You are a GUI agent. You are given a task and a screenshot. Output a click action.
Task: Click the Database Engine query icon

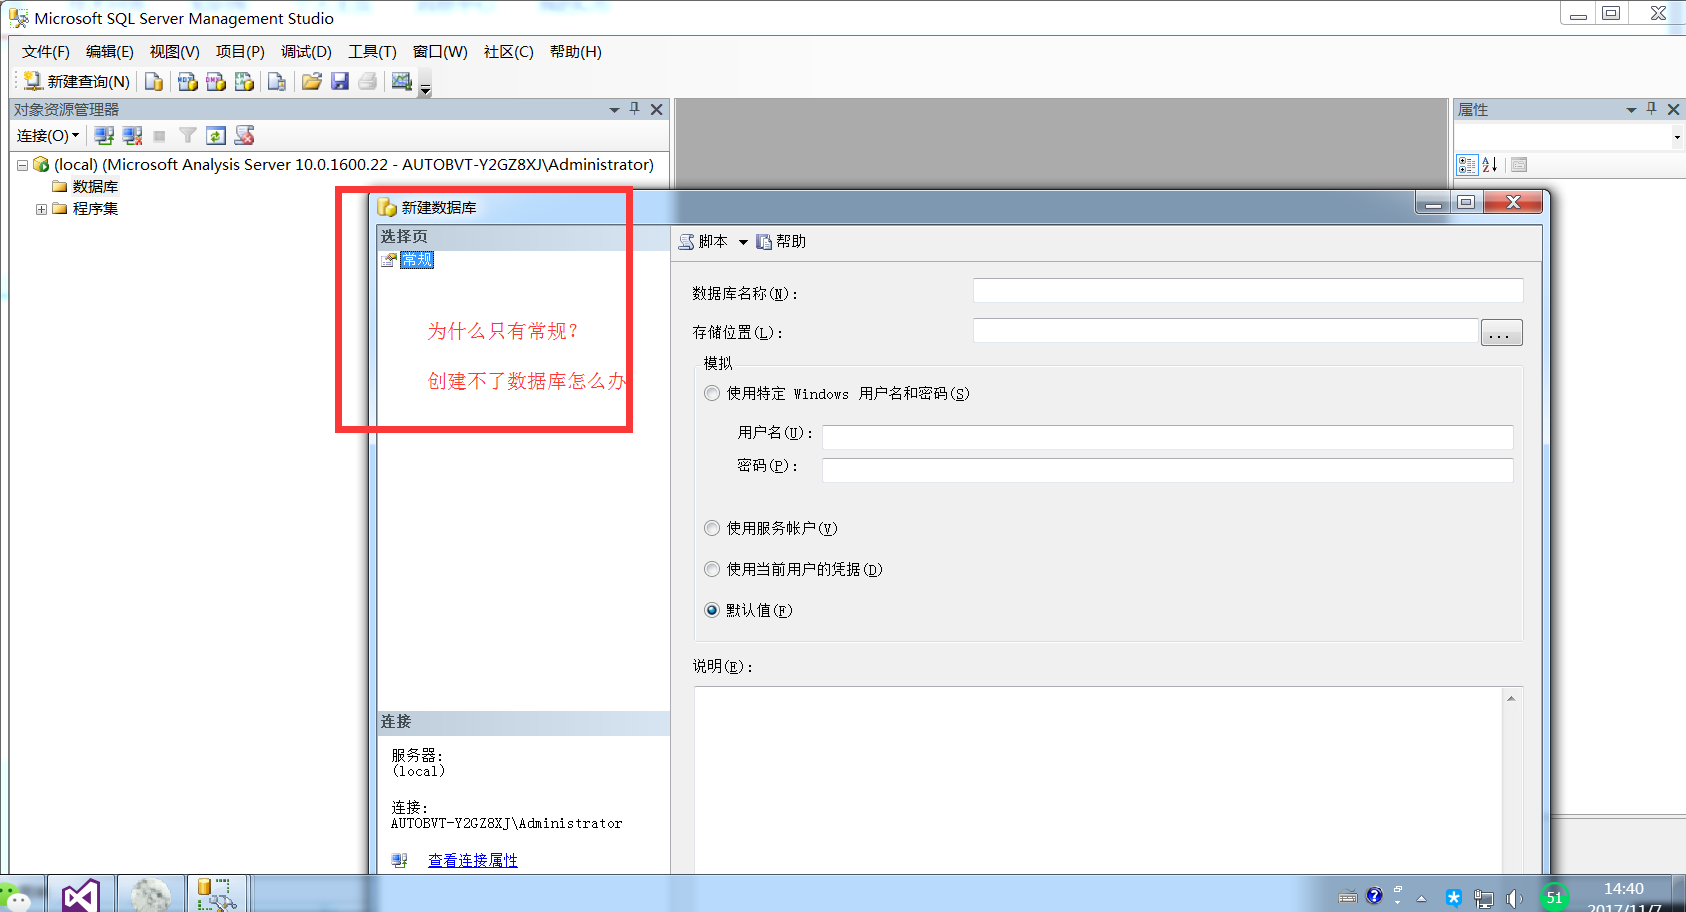tap(154, 82)
